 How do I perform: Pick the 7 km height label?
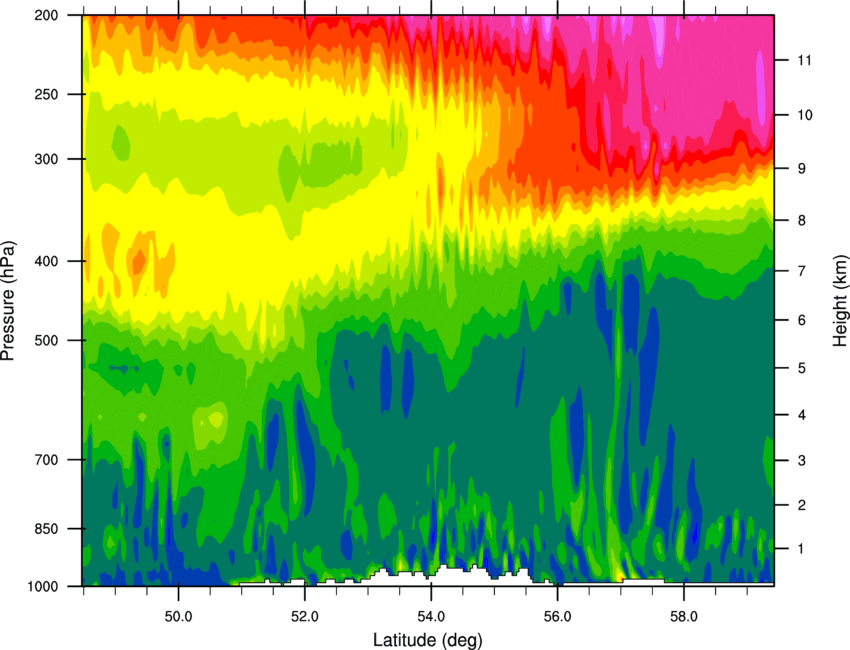point(802,271)
